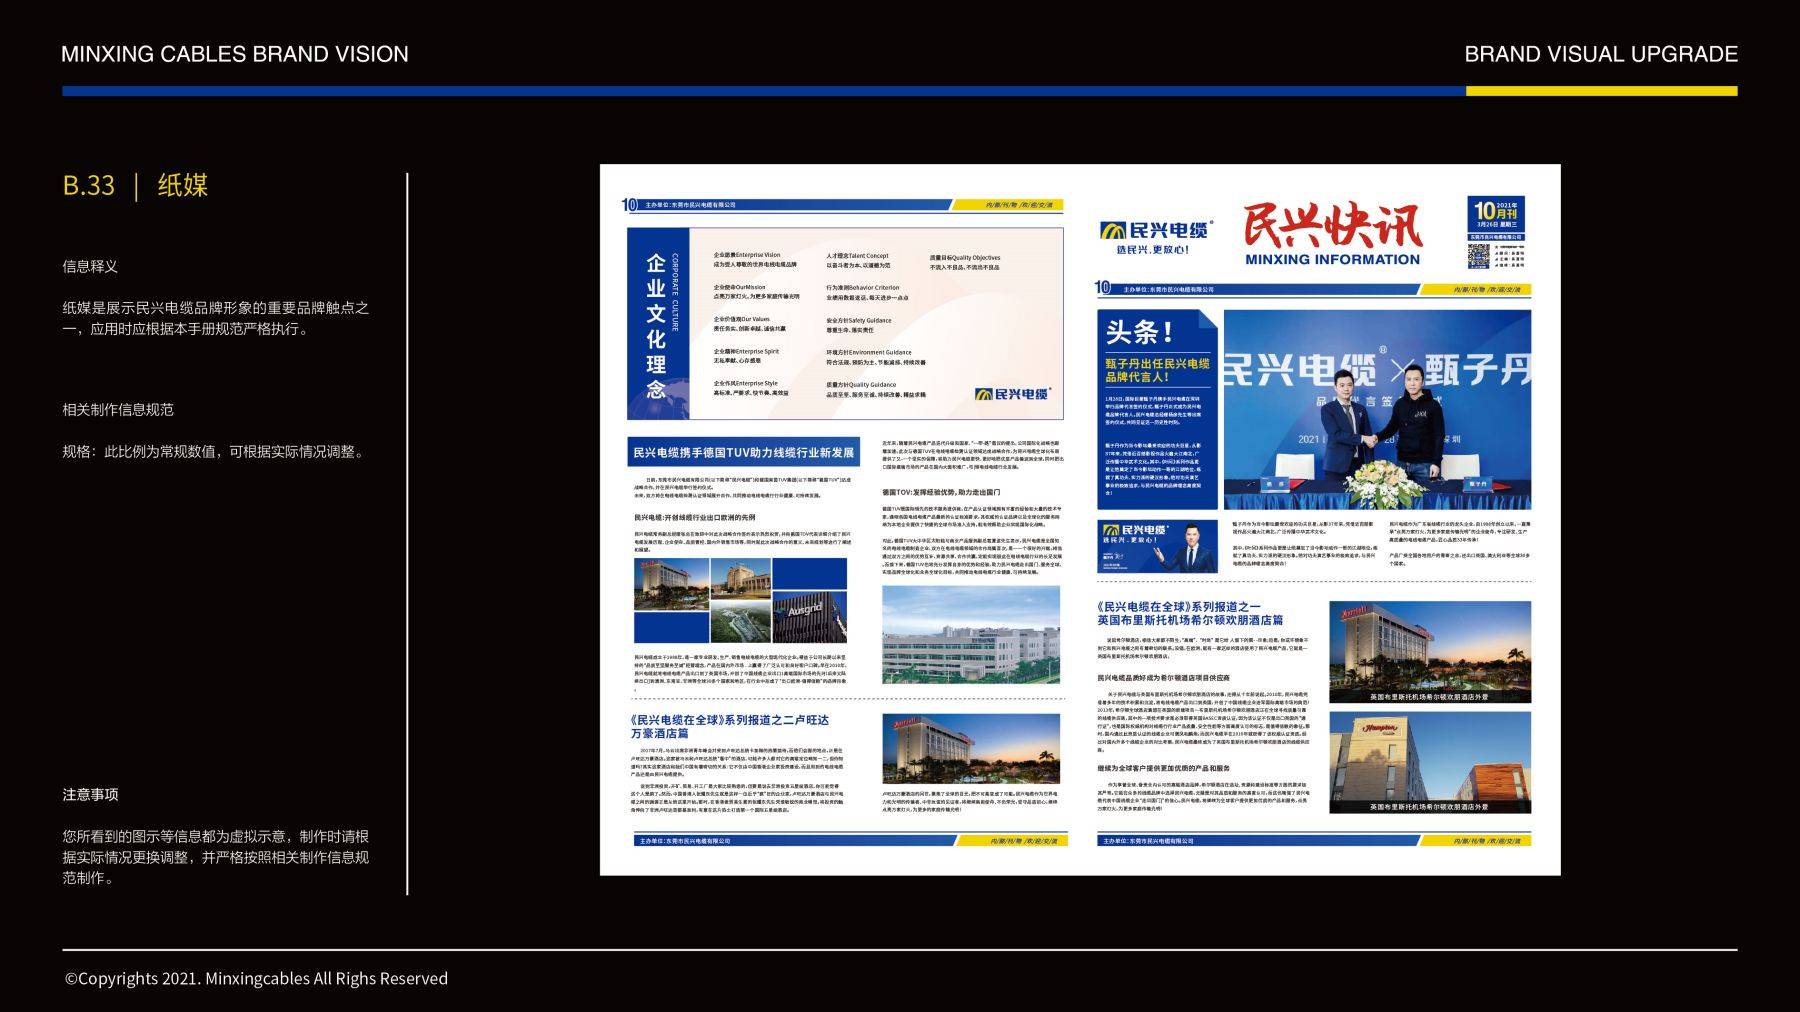
Task: Click the Marriott hotel photo on the left page
Action: 971,748
